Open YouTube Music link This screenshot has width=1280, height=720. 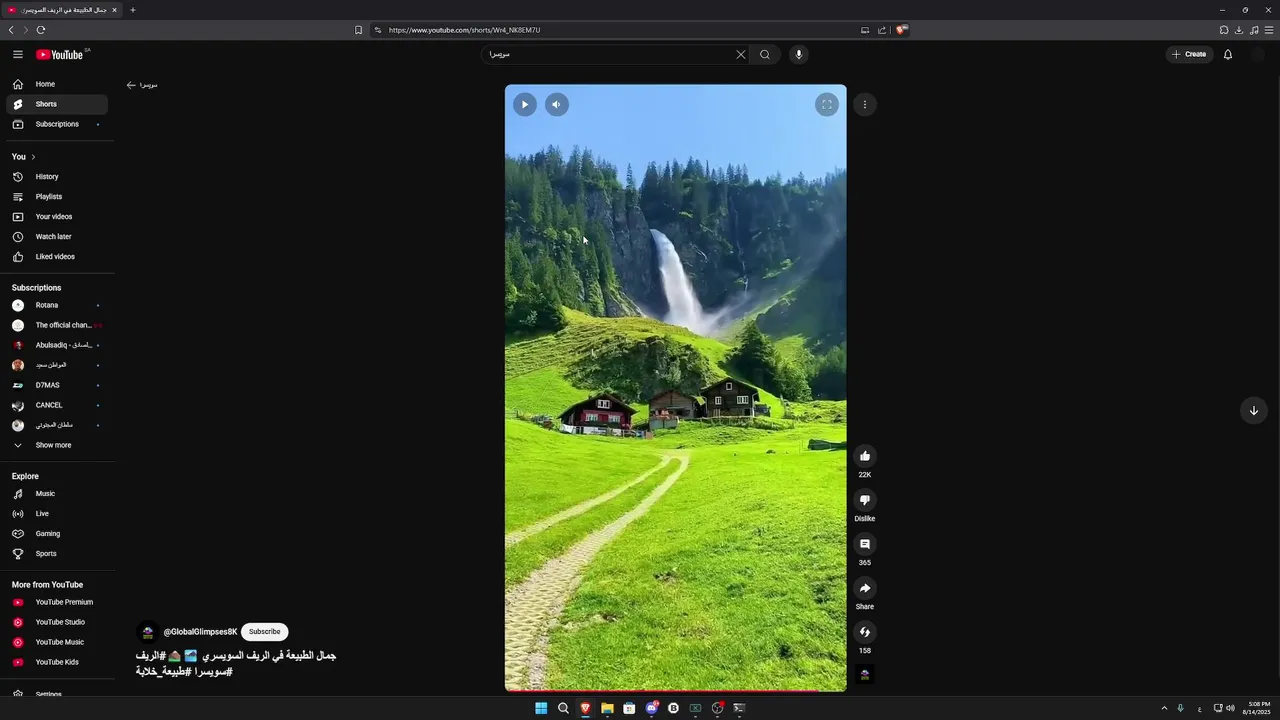pyautogui.click(x=57, y=642)
